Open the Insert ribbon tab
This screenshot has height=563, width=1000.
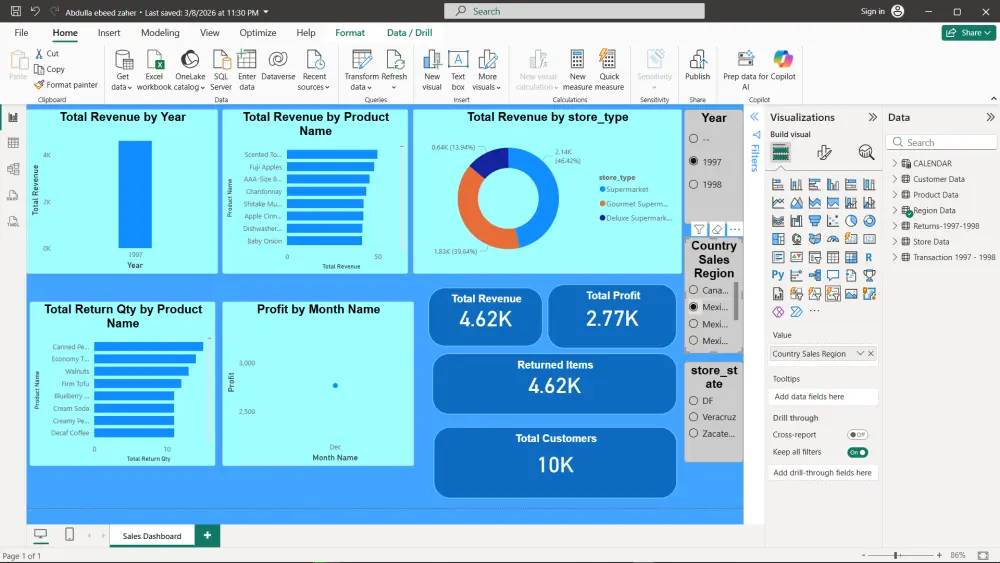tap(109, 33)
